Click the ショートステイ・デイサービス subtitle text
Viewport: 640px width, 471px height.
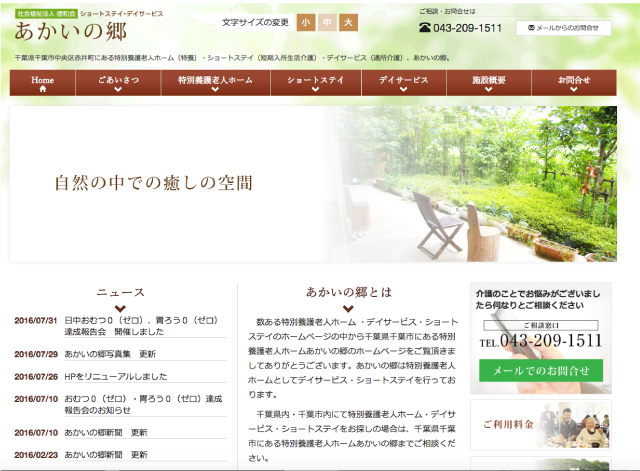click(122, 13)
